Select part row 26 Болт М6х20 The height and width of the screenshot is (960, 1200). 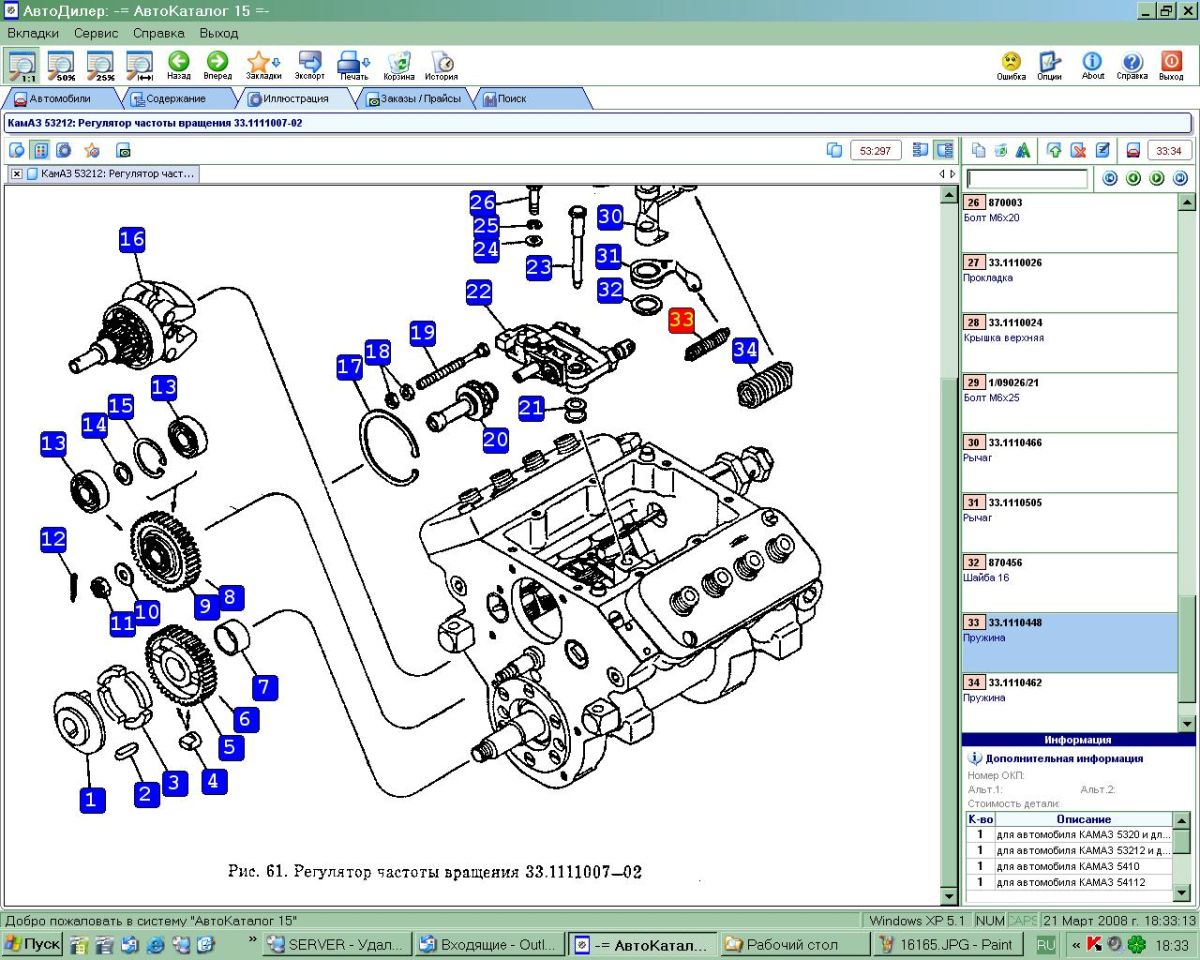pyautogui.click(x=1070, y=222)
